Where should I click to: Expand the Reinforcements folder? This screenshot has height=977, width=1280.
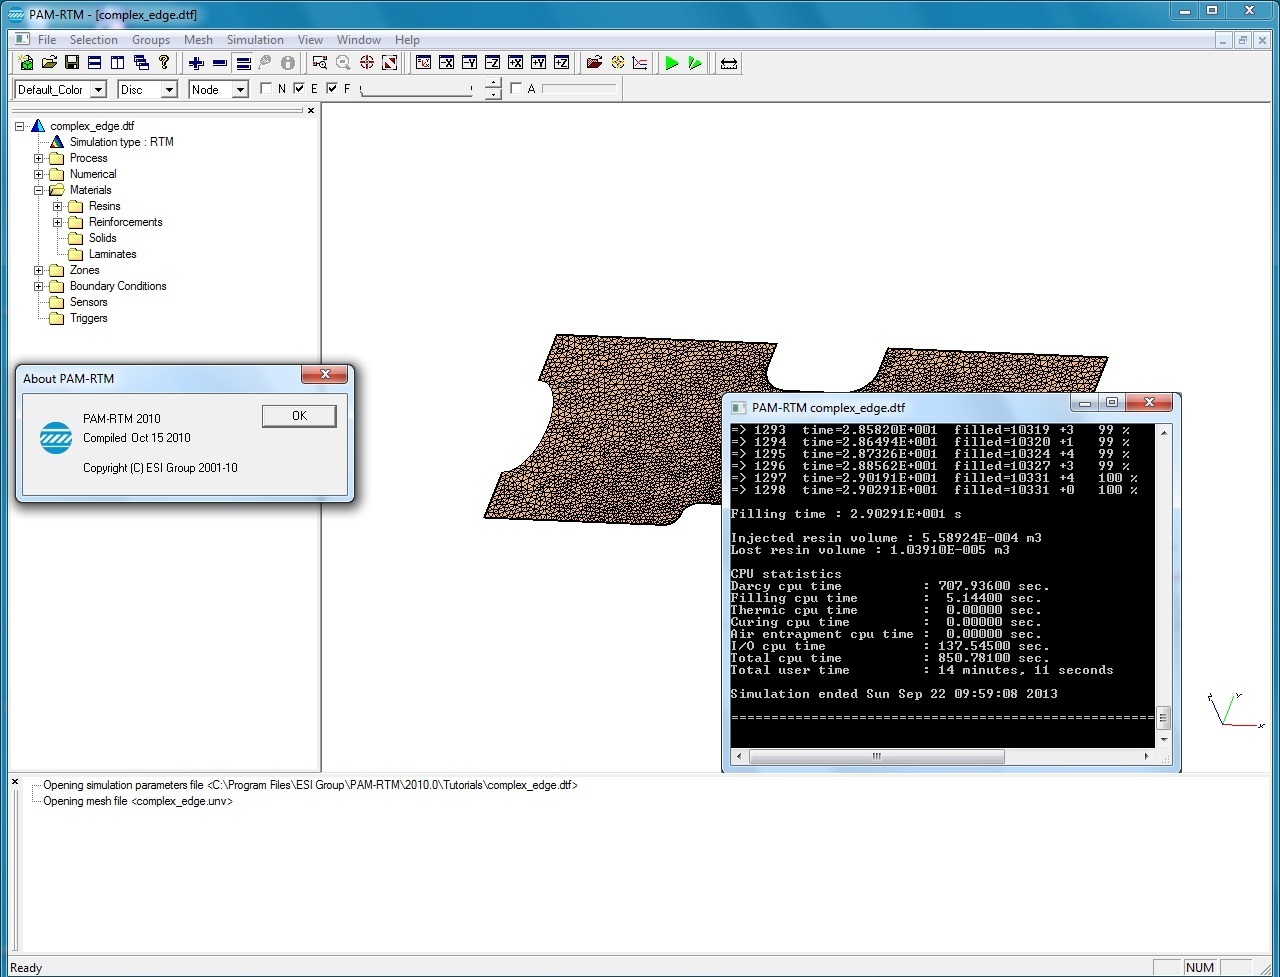coord(58,222)
